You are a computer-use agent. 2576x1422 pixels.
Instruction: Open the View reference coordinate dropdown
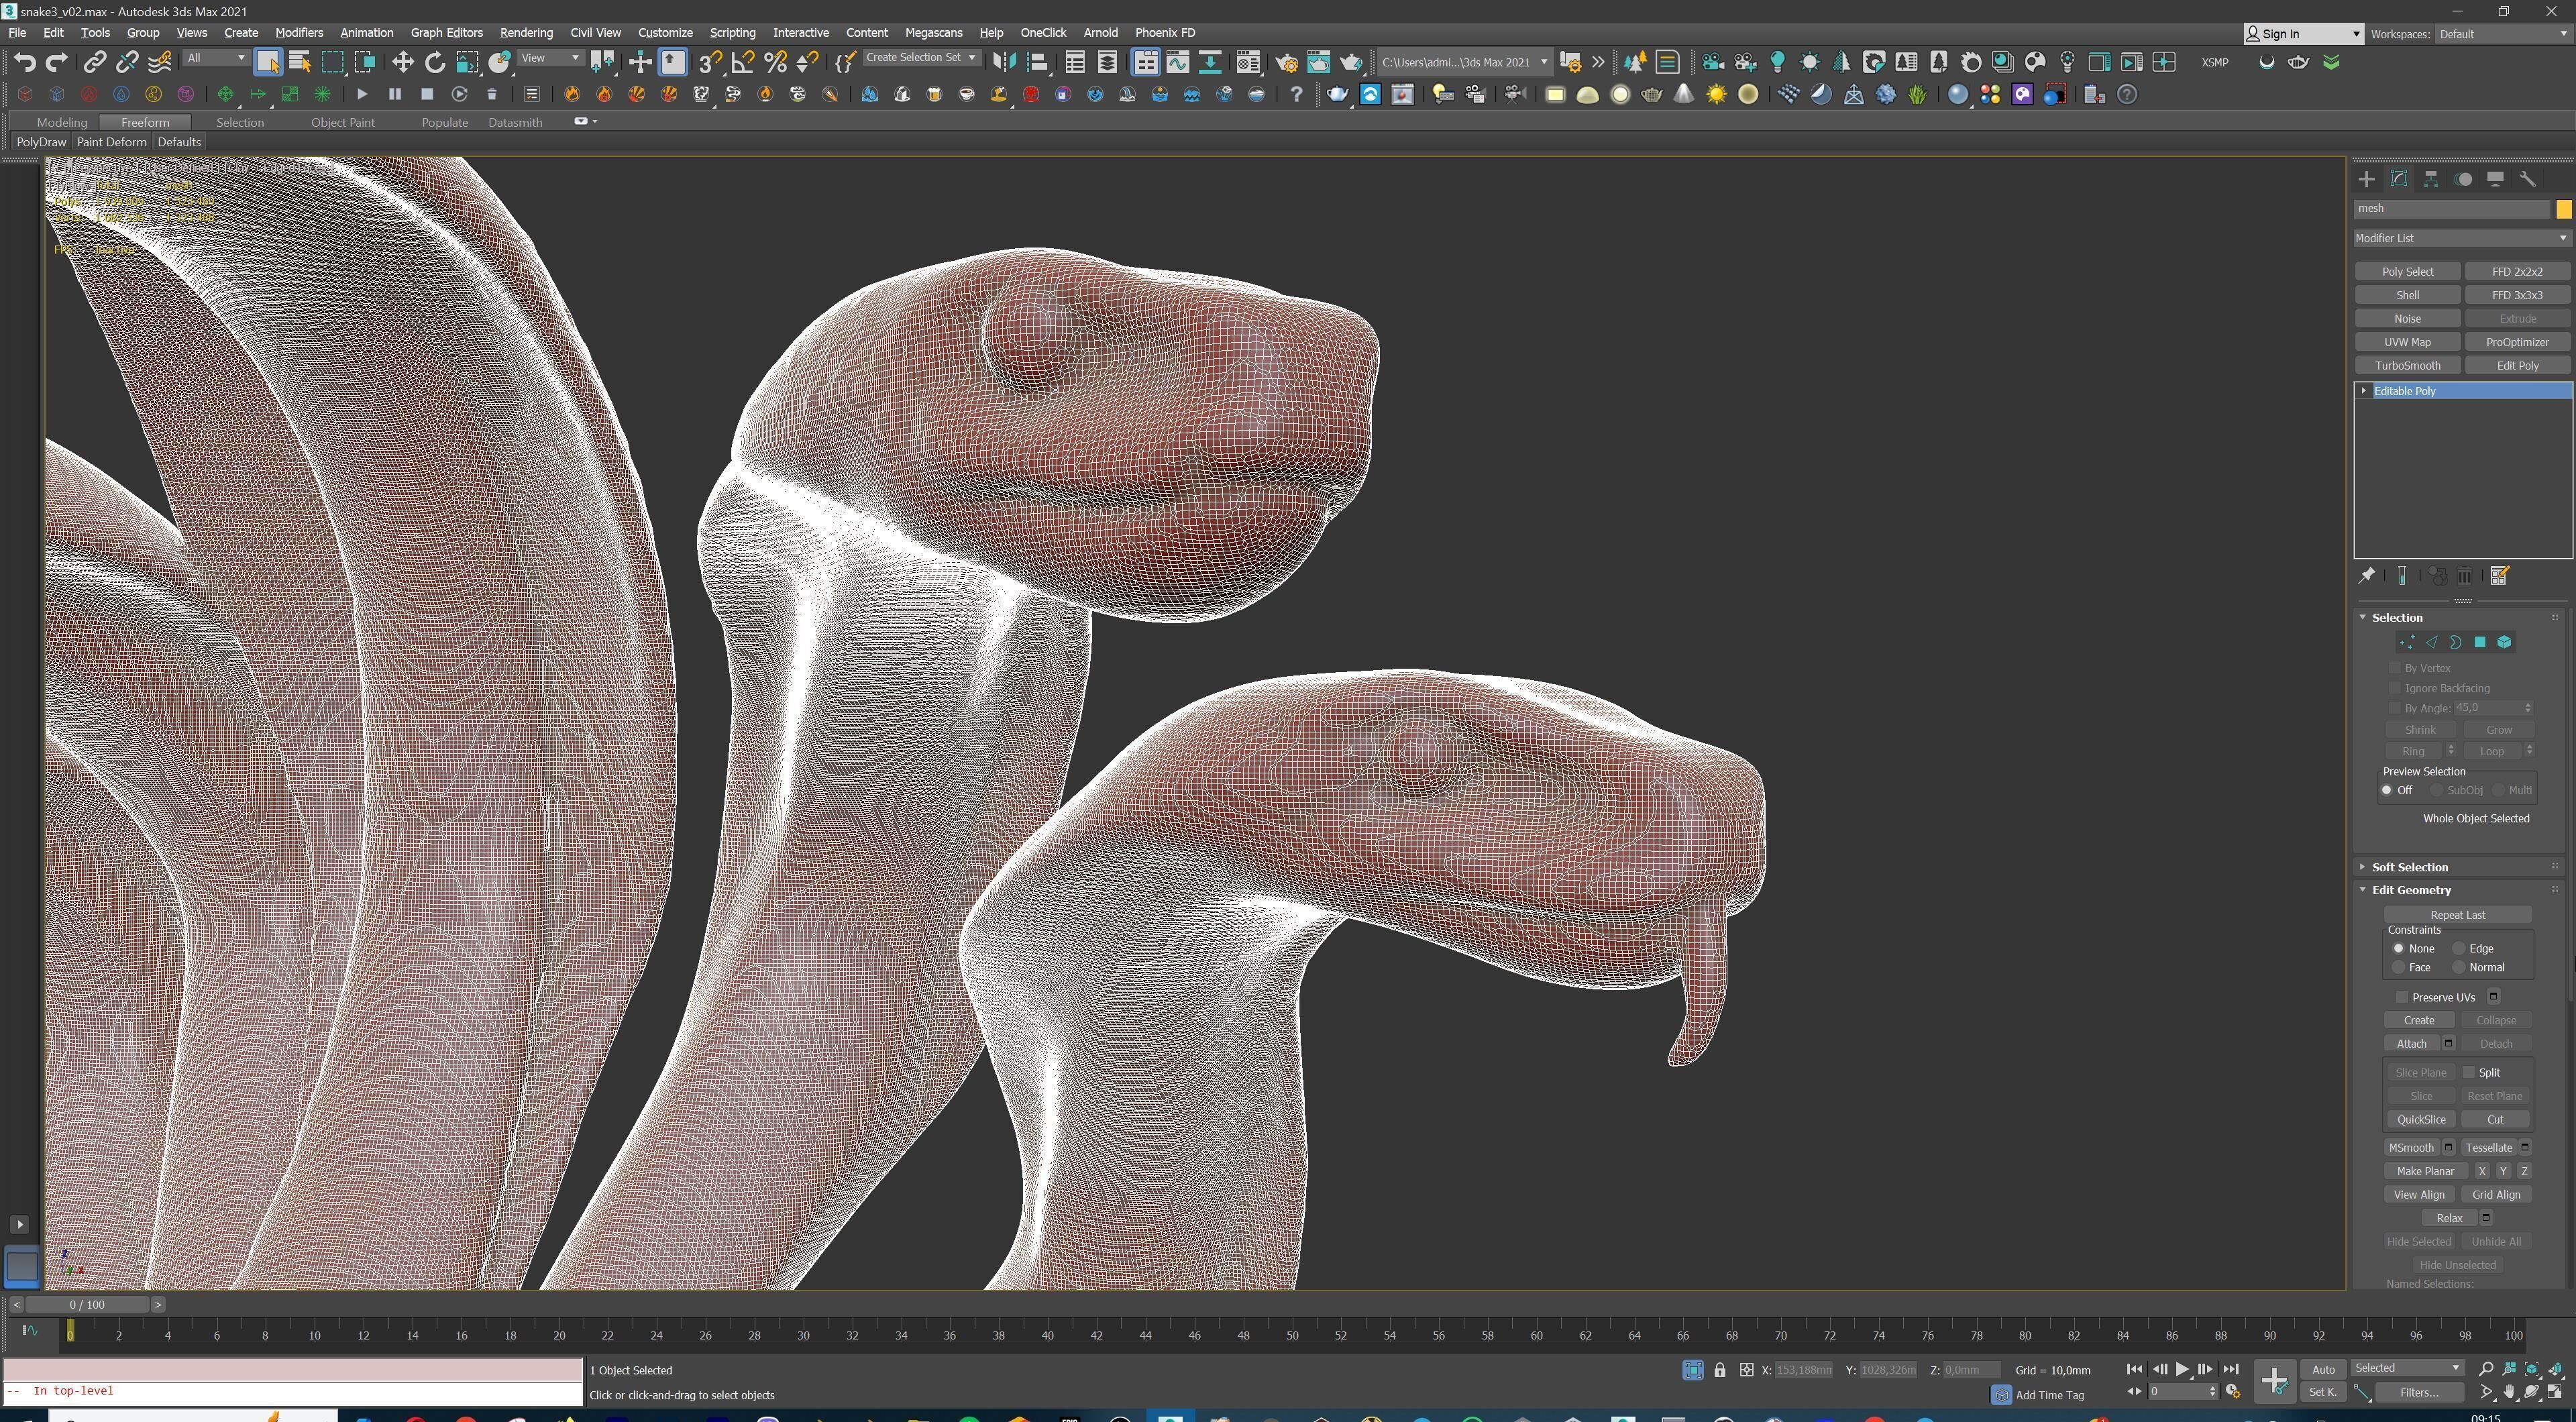click(x=550, y=58)
